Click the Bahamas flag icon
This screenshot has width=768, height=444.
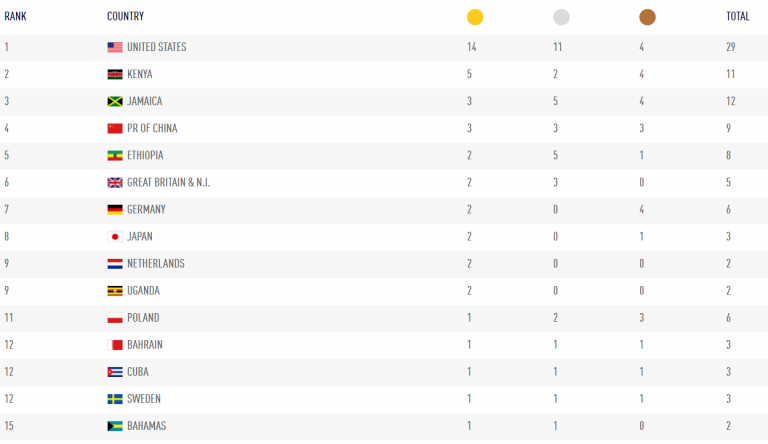115,426
